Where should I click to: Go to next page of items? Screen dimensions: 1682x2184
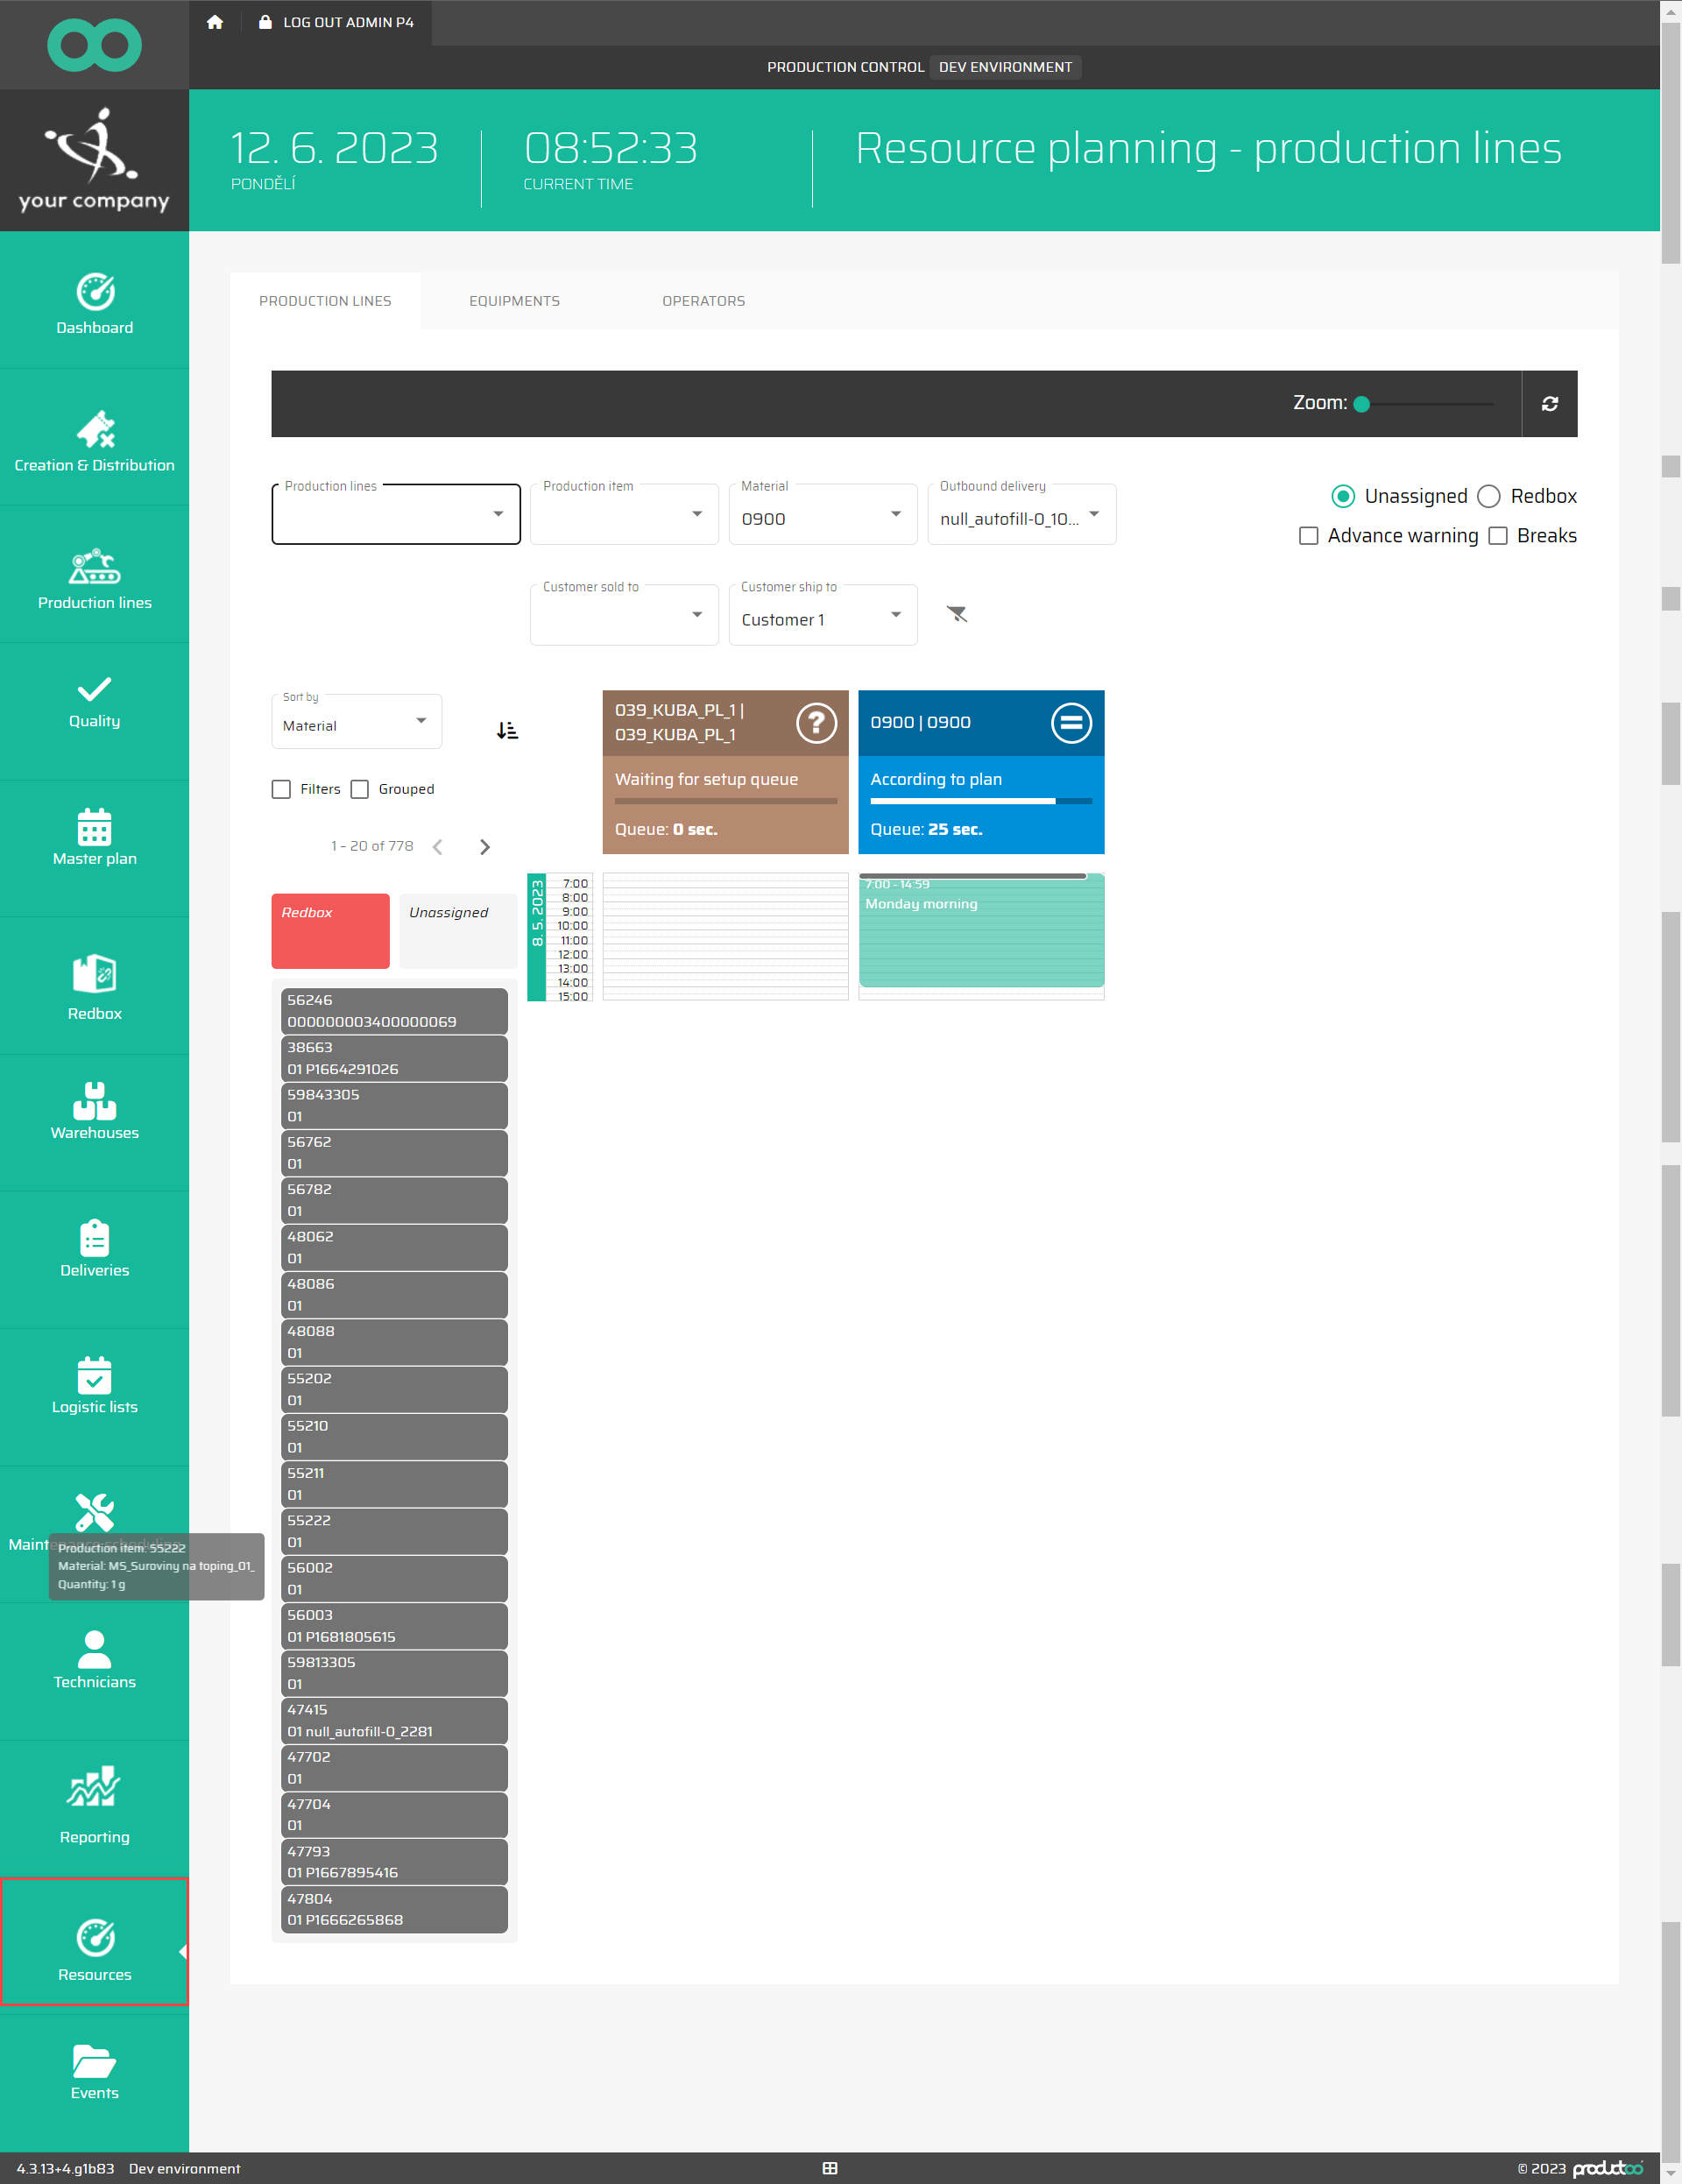pyautogui.click(x=485, y=847)
